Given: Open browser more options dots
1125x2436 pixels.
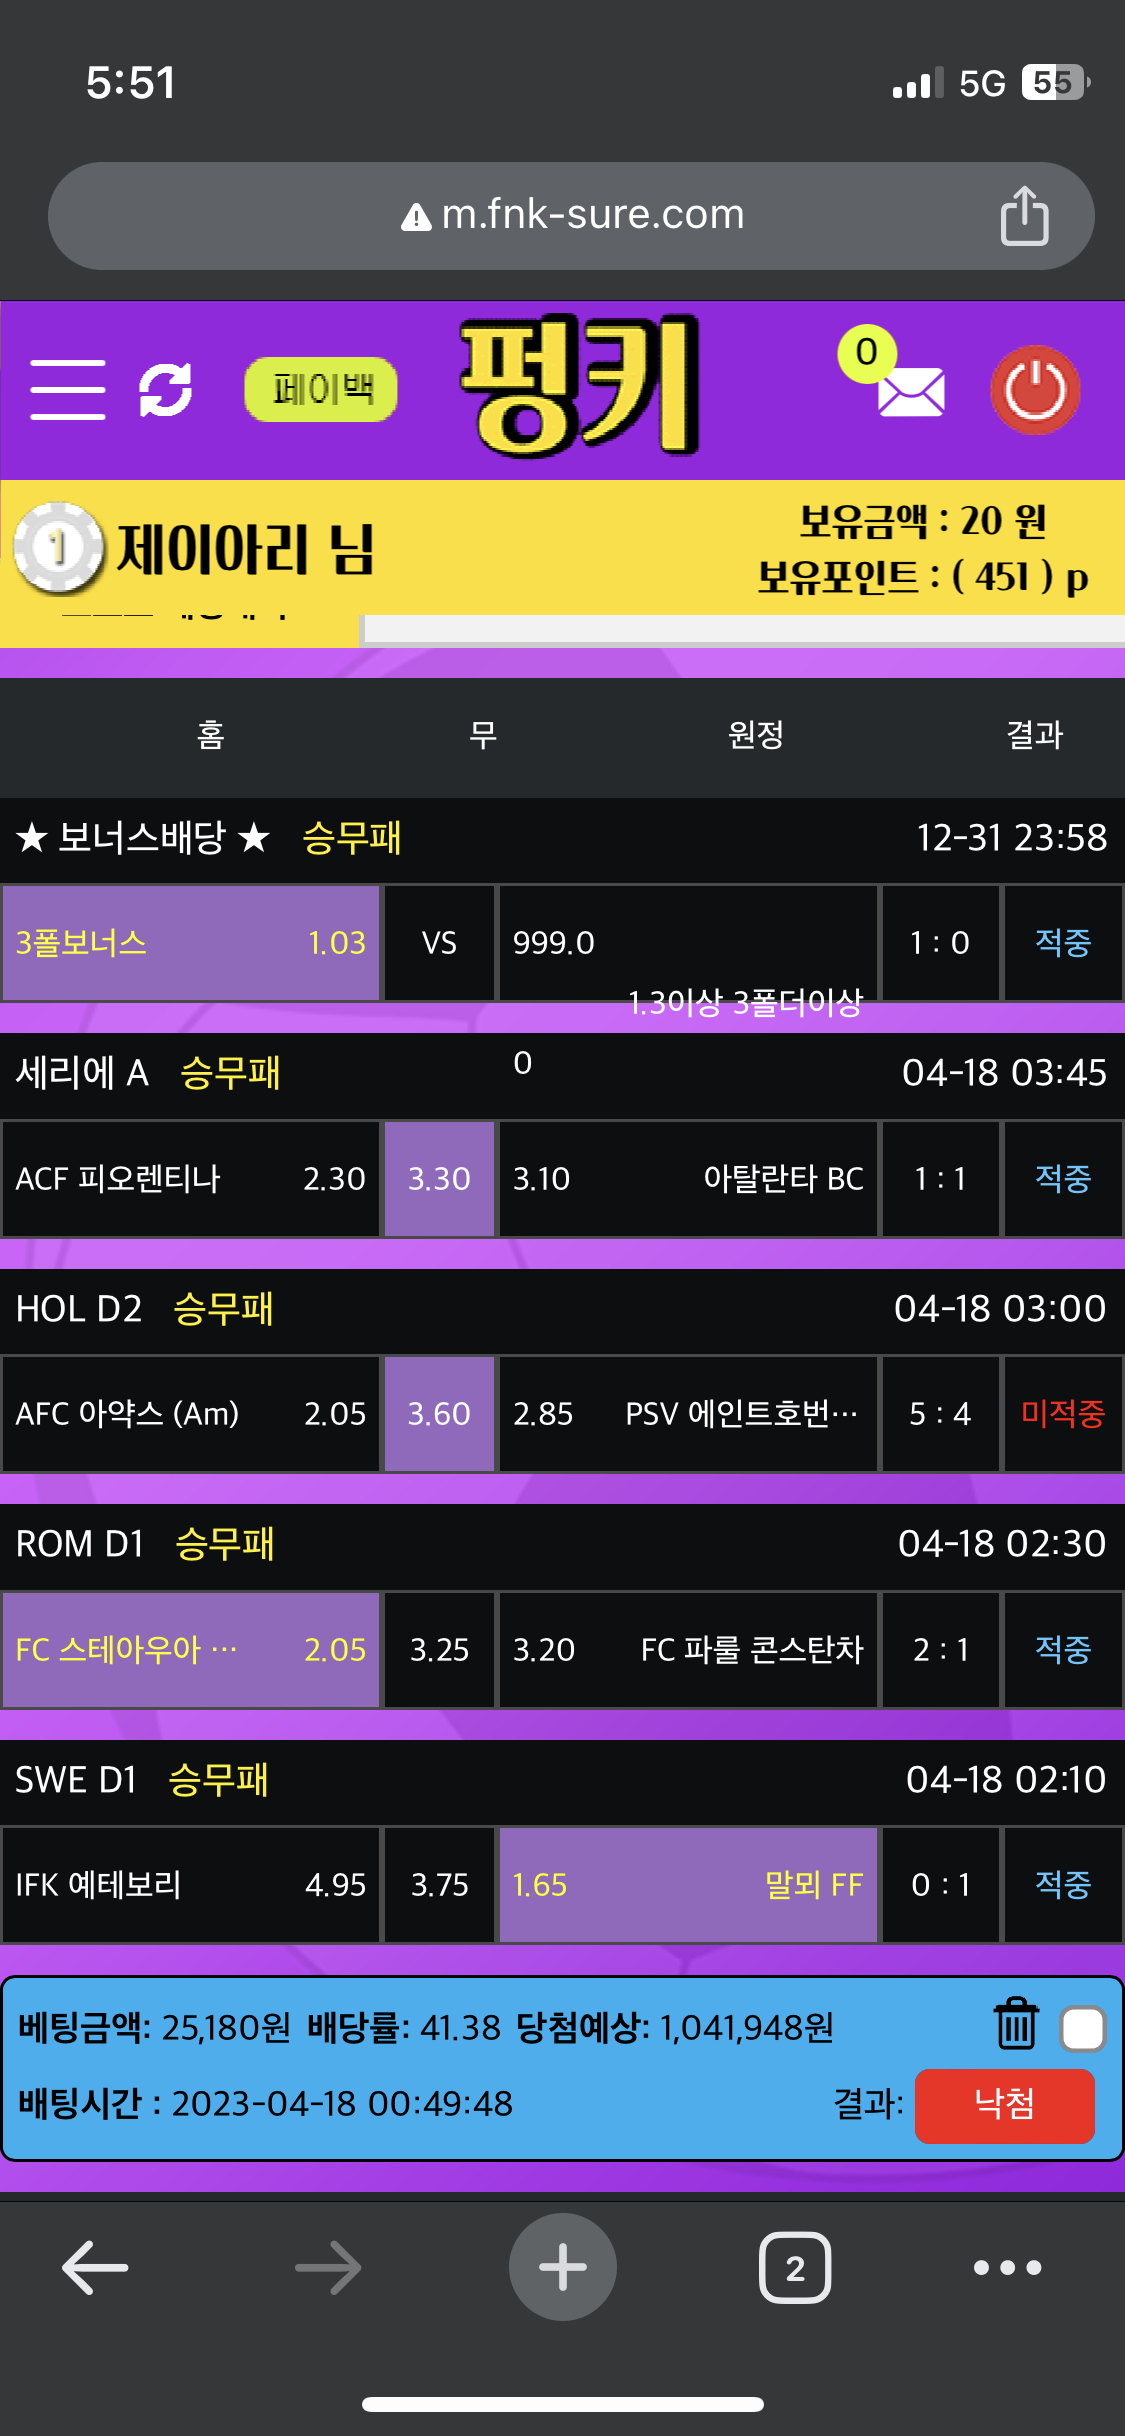Looking at the screenshot, I should click(1007, 2267).
